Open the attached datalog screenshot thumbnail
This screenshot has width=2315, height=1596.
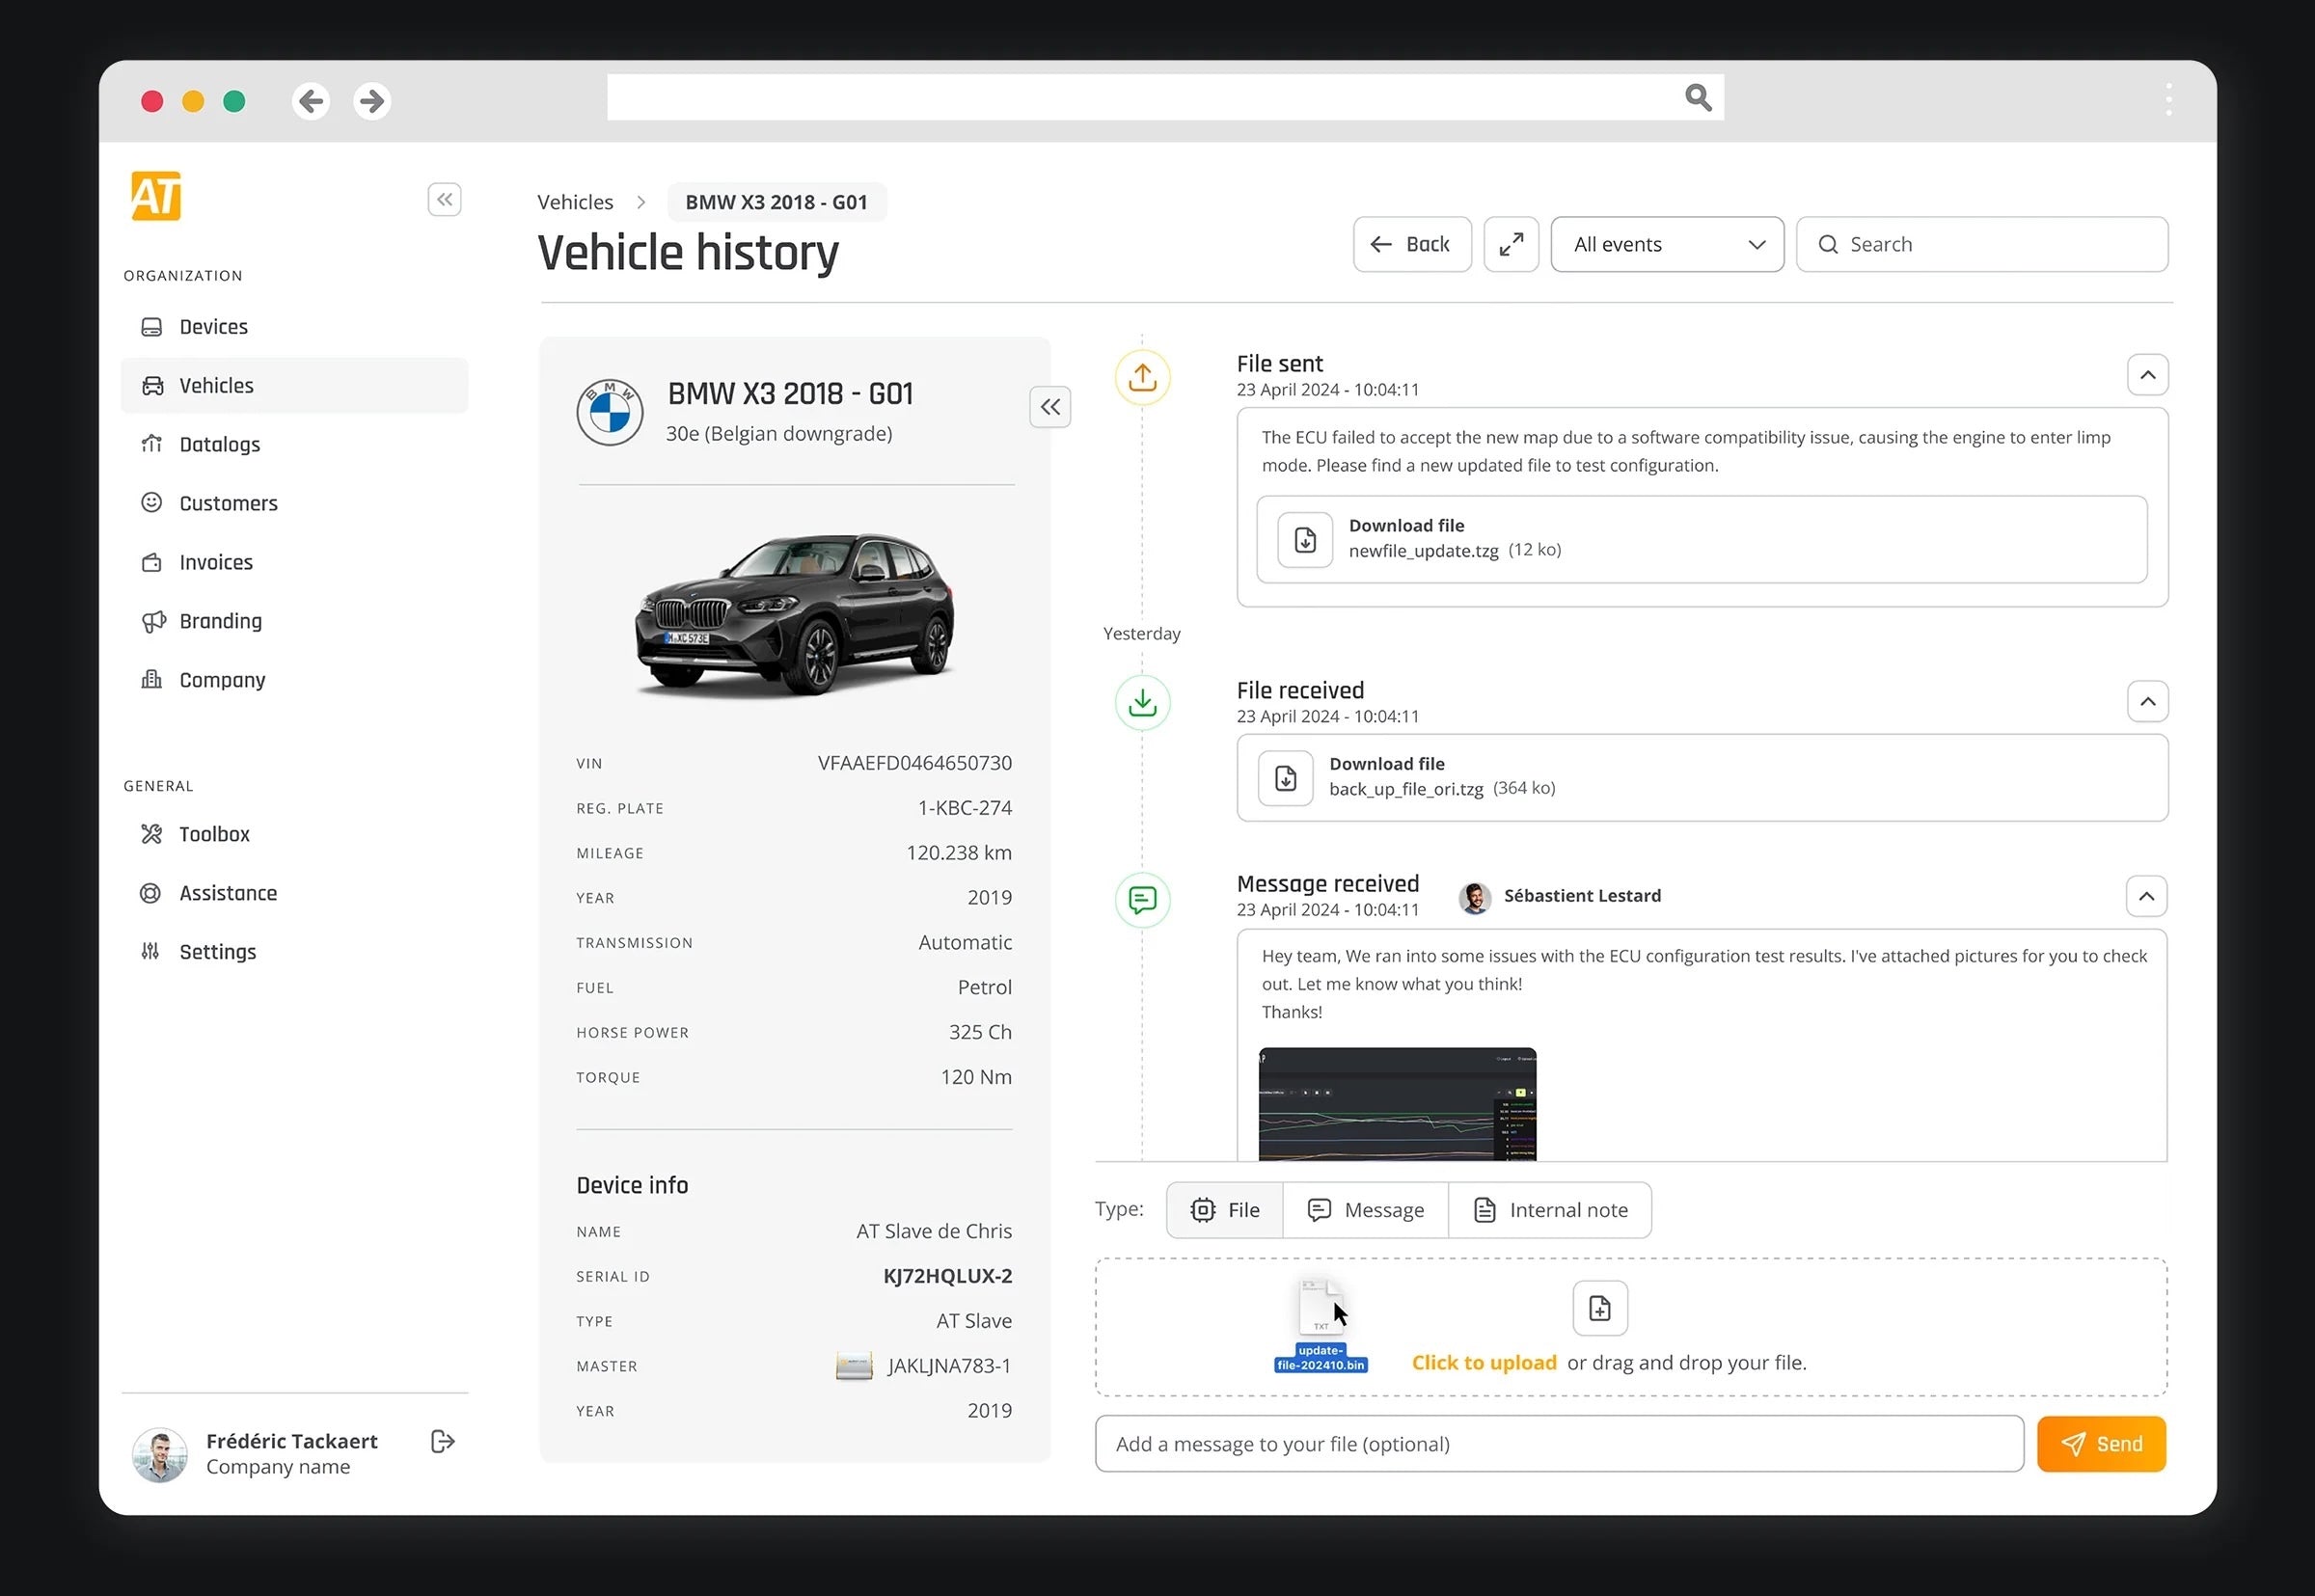click(1397, 1104)
